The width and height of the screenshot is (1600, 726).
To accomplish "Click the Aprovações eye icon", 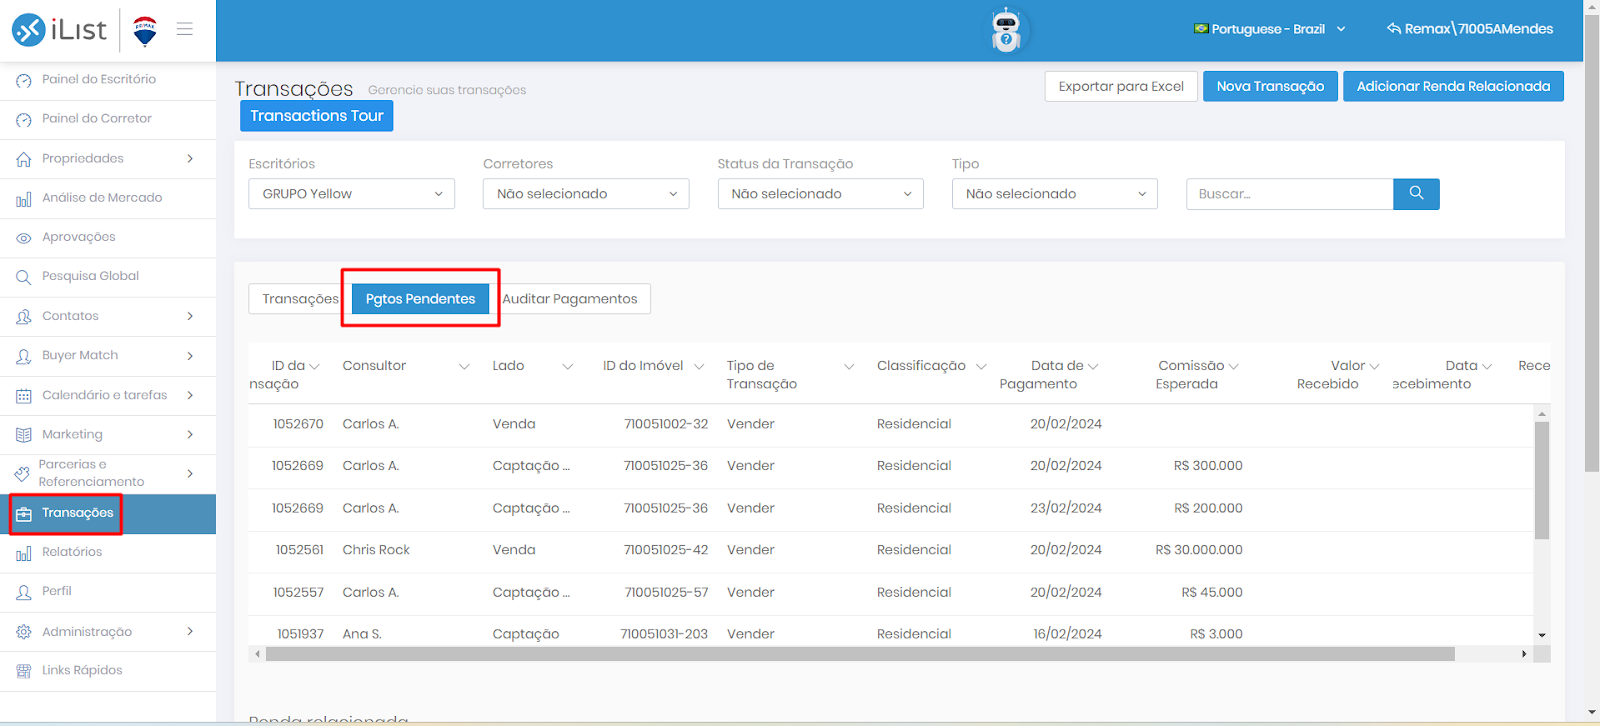I will tap(24, 238).
